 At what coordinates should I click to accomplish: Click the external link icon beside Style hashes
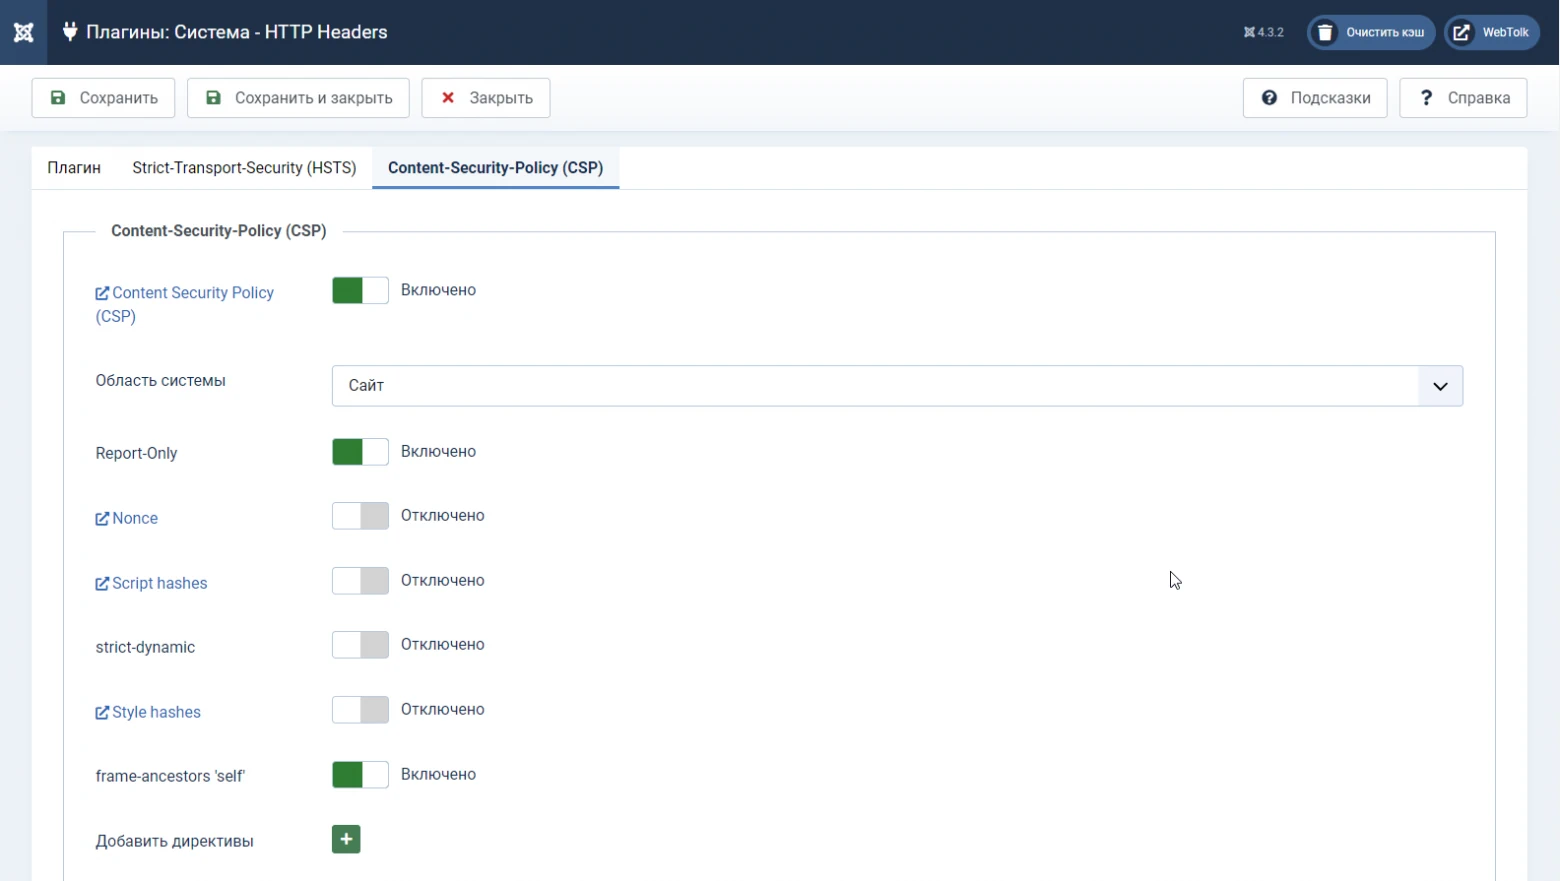(102, 713)
